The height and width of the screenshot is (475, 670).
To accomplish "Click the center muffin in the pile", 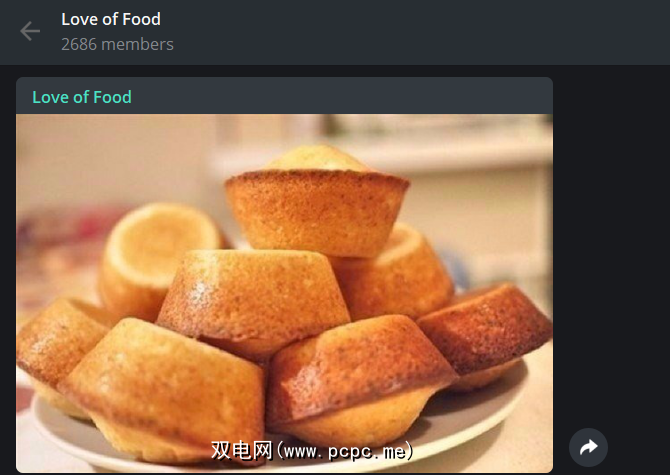I will click(253, 299).
